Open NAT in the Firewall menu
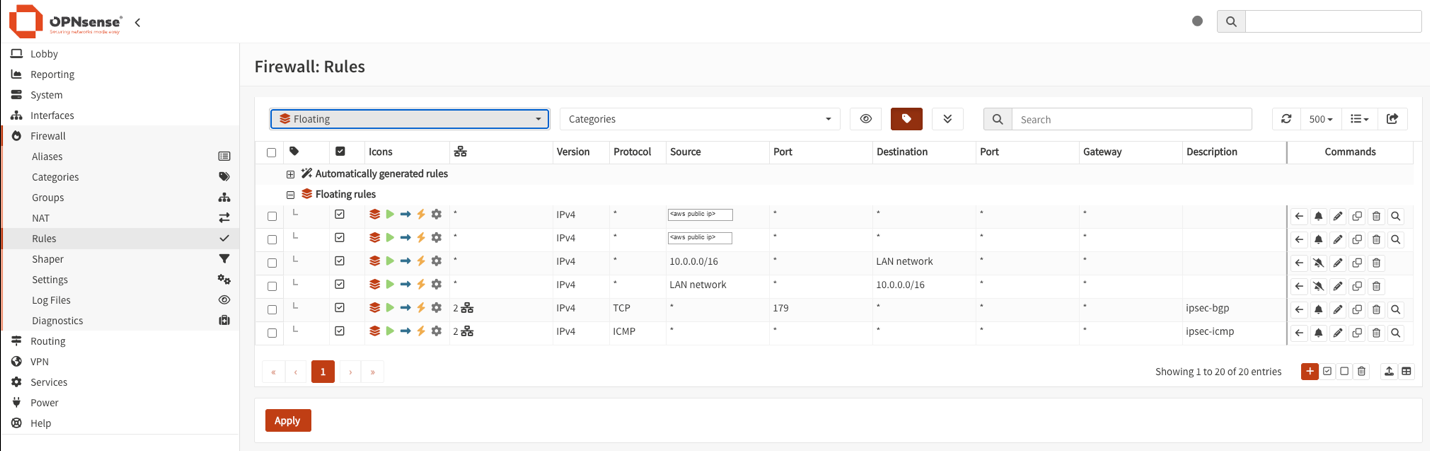 coord(120,218)
